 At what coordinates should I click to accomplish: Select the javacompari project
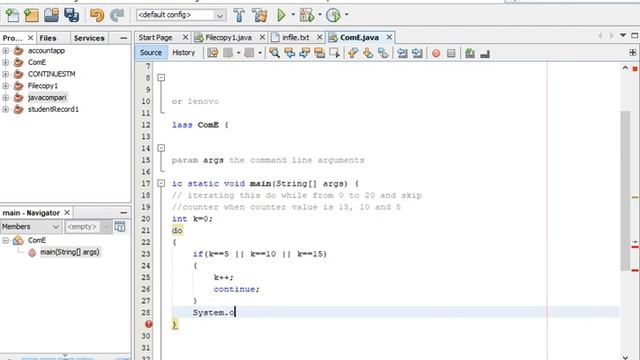[47, 98]
